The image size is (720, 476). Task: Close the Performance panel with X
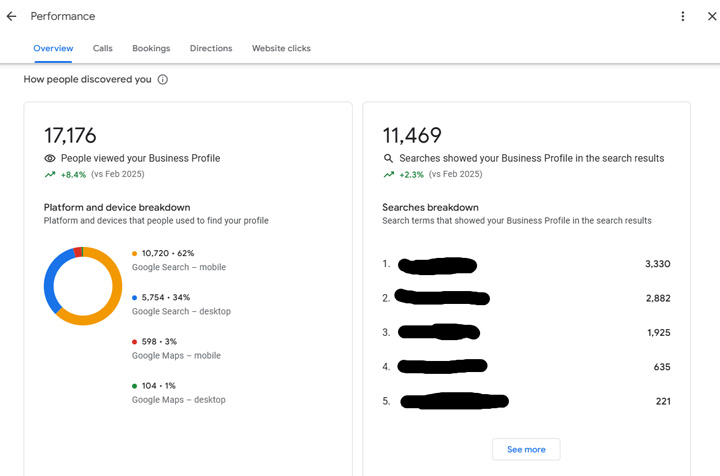click(711, 17)
